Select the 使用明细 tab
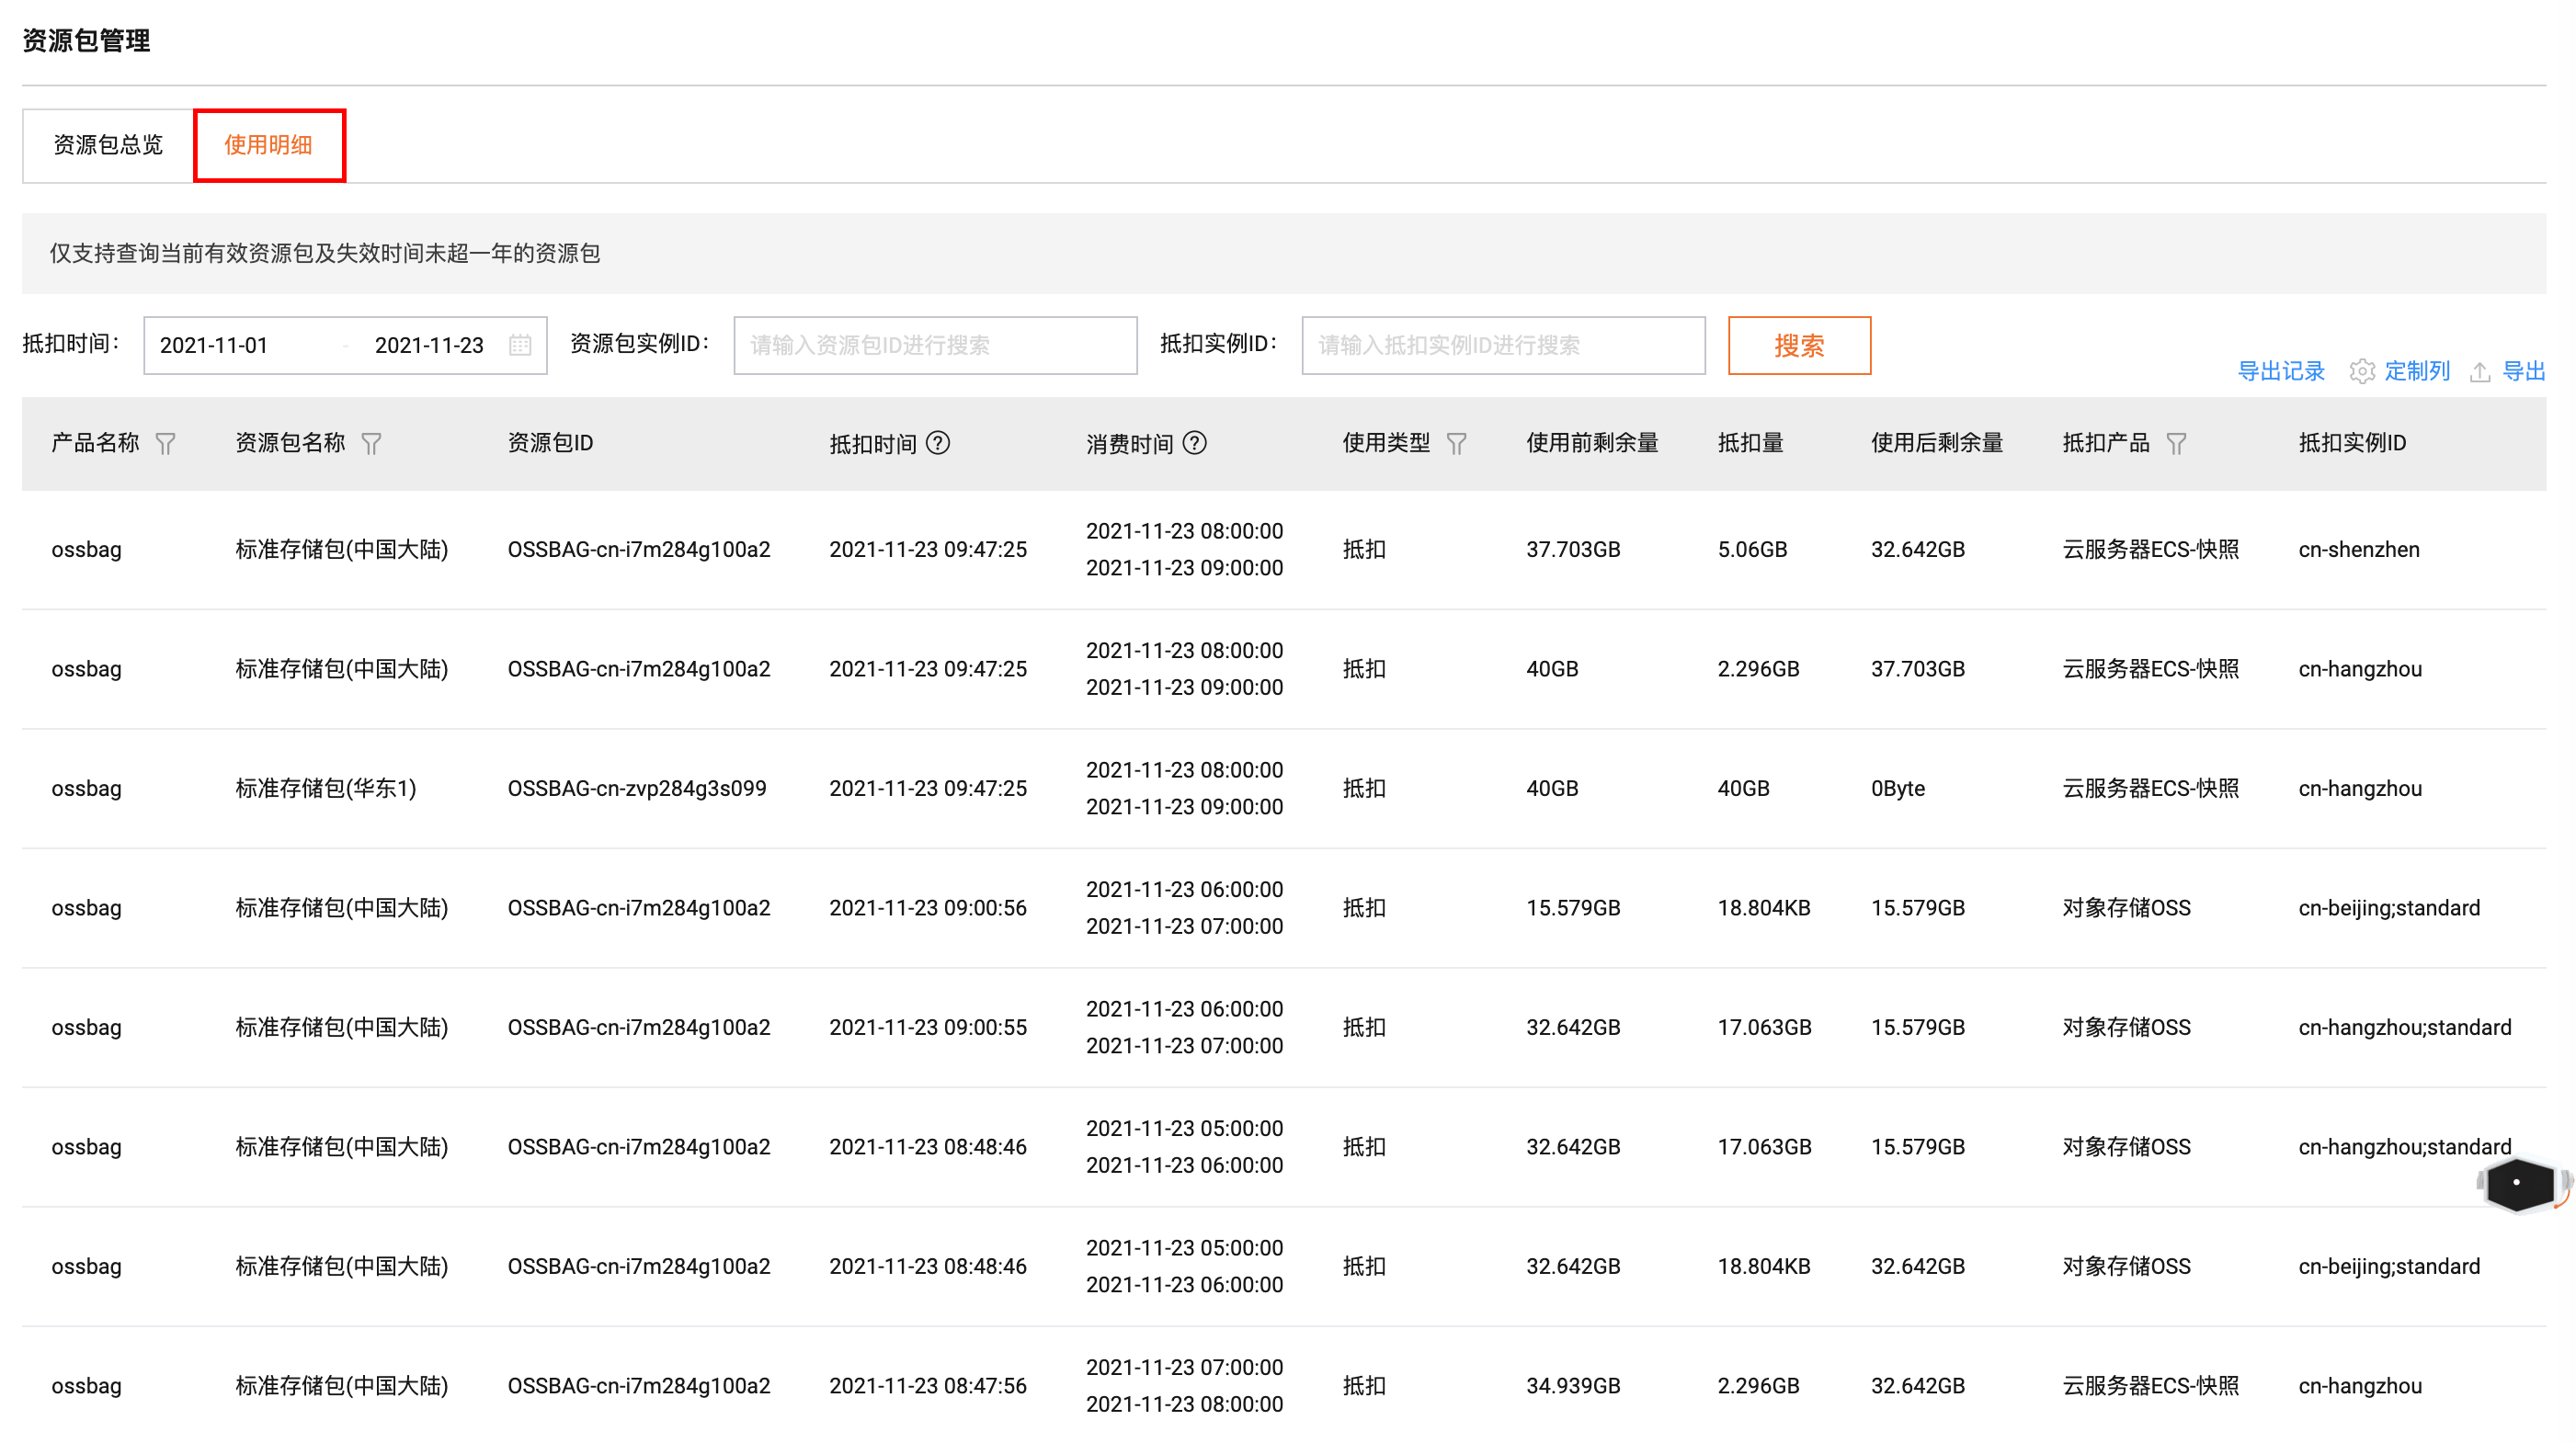Screen dimensions: 2576x1443 pos(269,145)
